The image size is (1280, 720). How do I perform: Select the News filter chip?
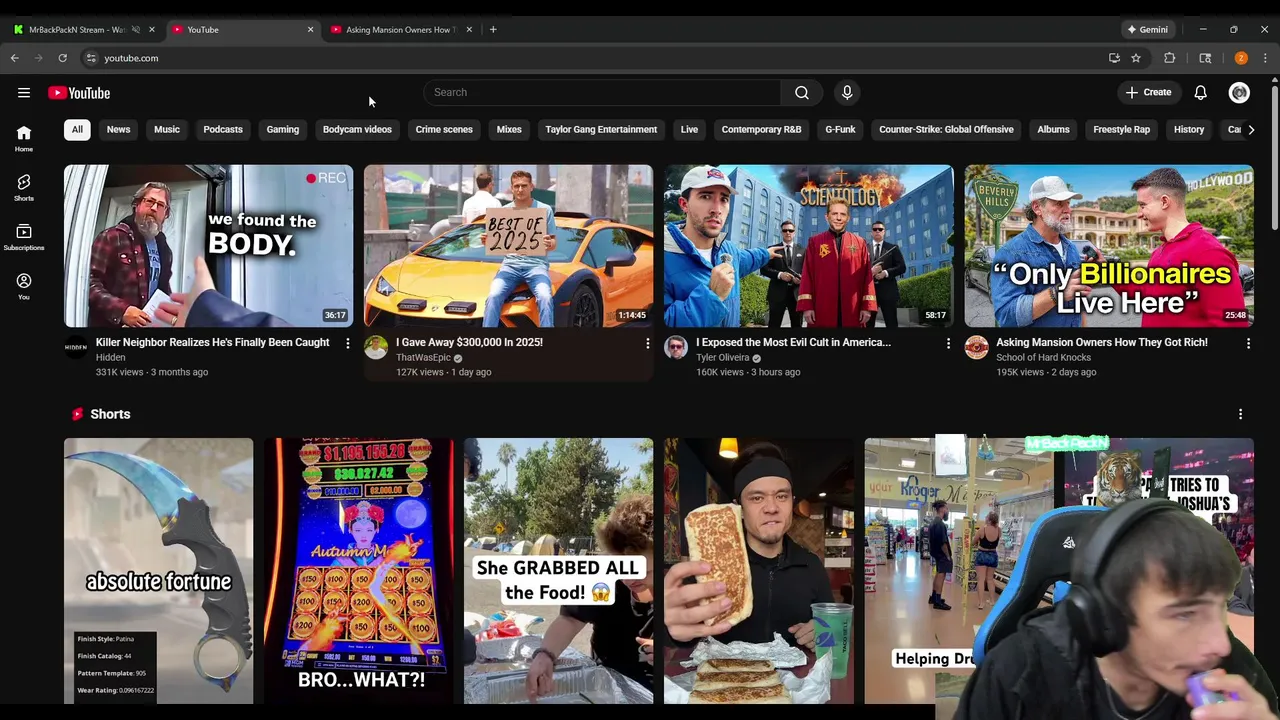[x=118, y=129]
